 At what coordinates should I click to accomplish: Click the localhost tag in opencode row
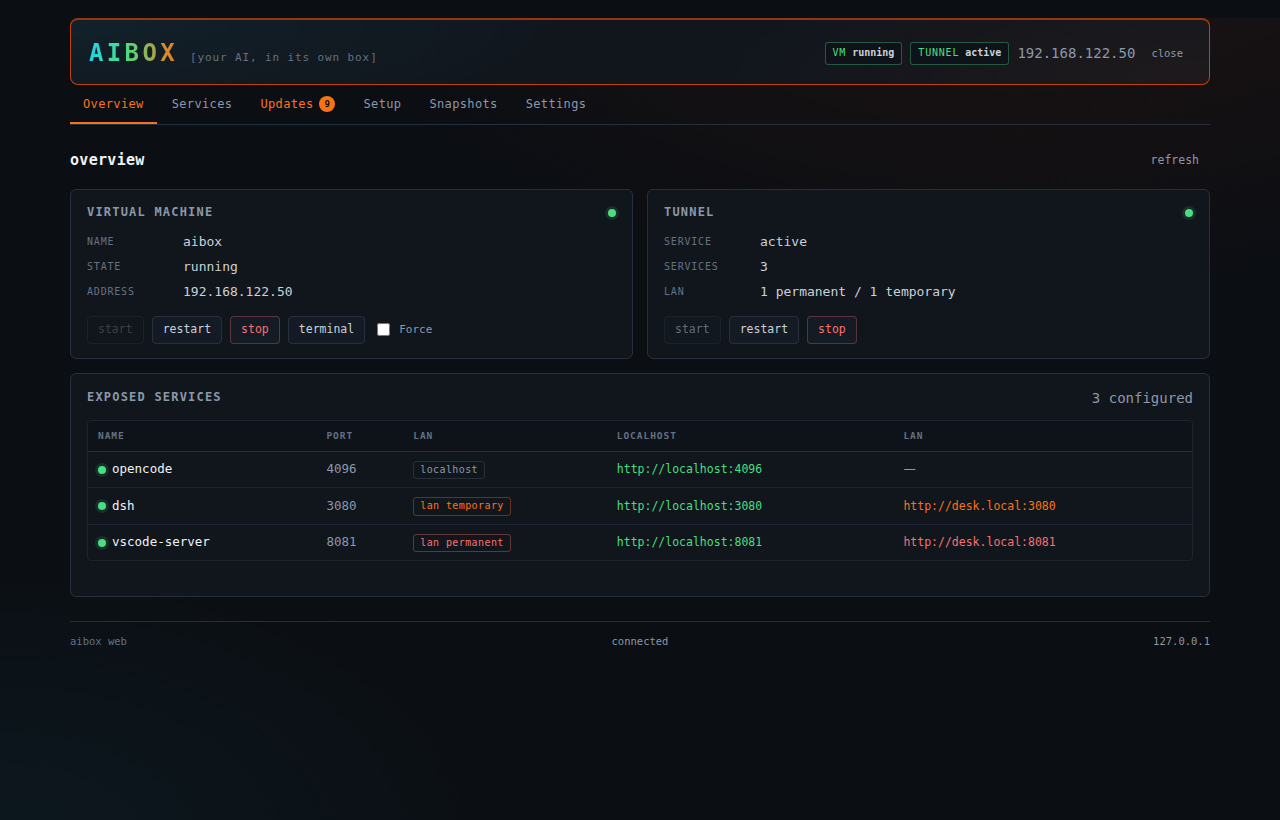[449, 470]
